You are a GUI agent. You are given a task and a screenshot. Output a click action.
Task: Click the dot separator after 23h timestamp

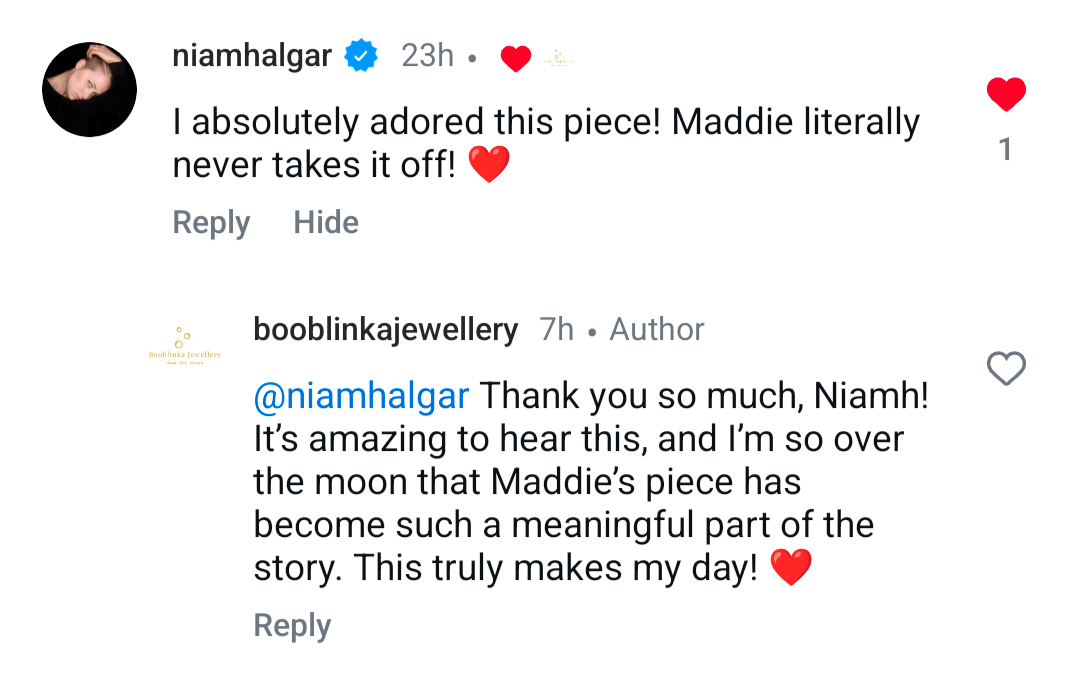474,57
